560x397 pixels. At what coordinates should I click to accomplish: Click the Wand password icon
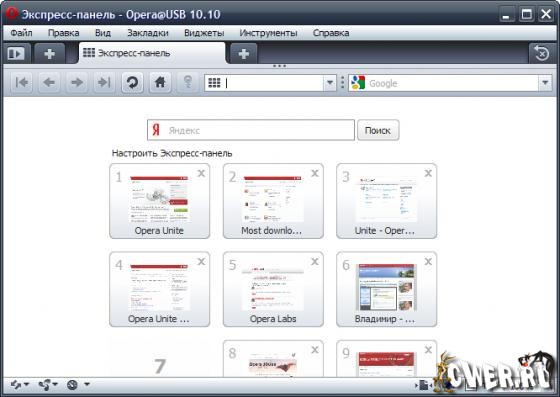188,83
